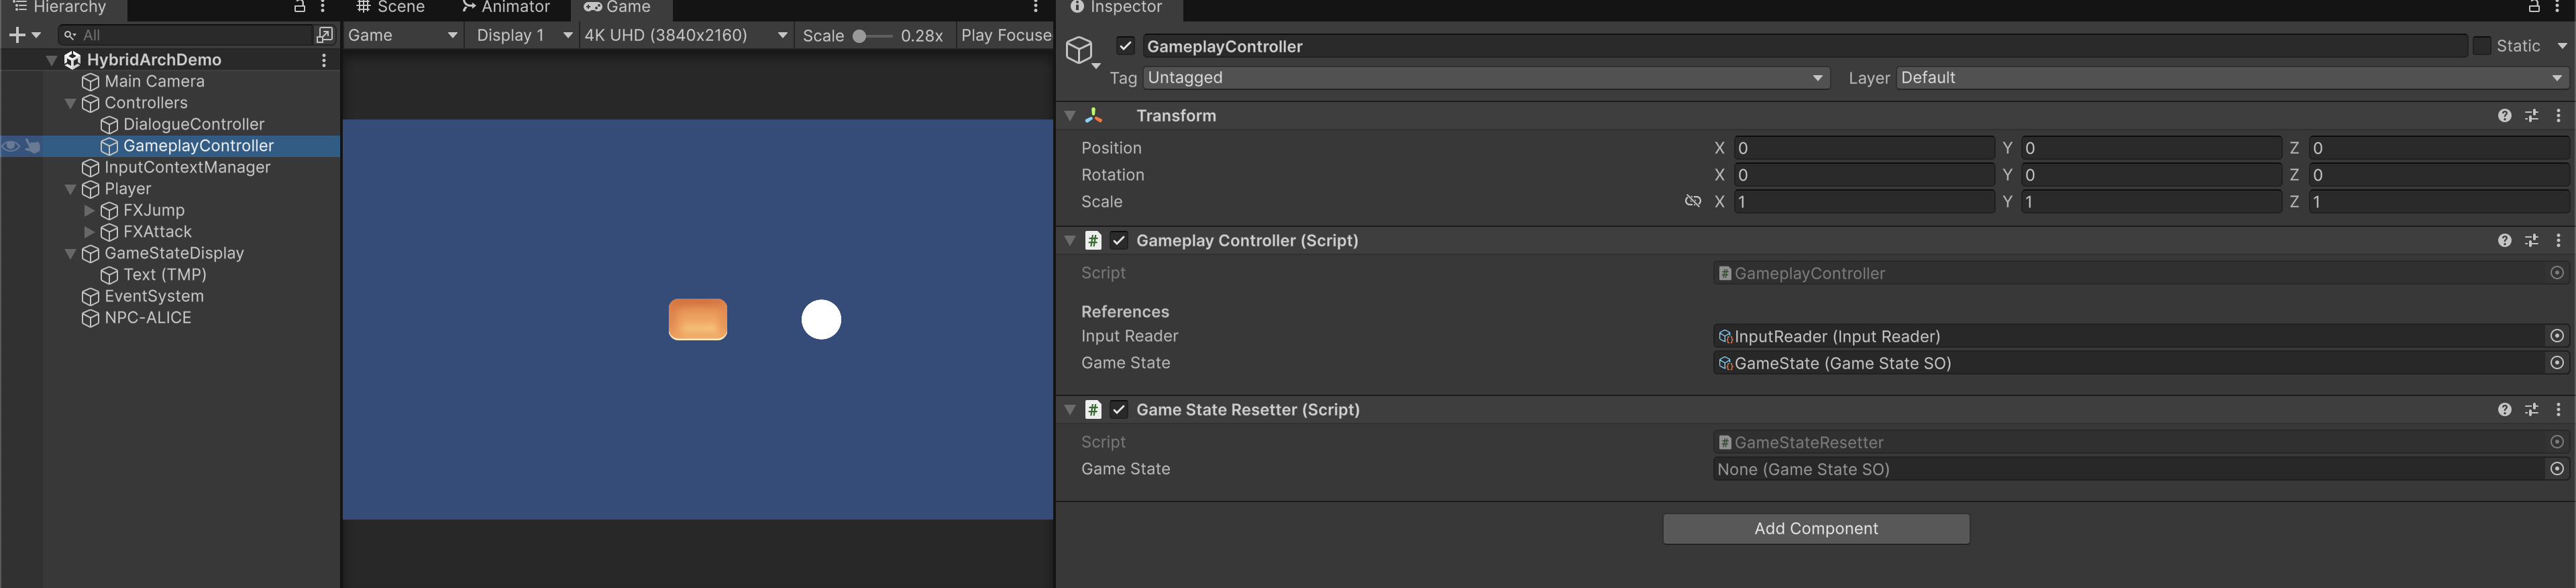Screen dimensions: 2576x588
Task: Select NPC-ALICE in the Hierarchy
Action: (x=147, y=318)
